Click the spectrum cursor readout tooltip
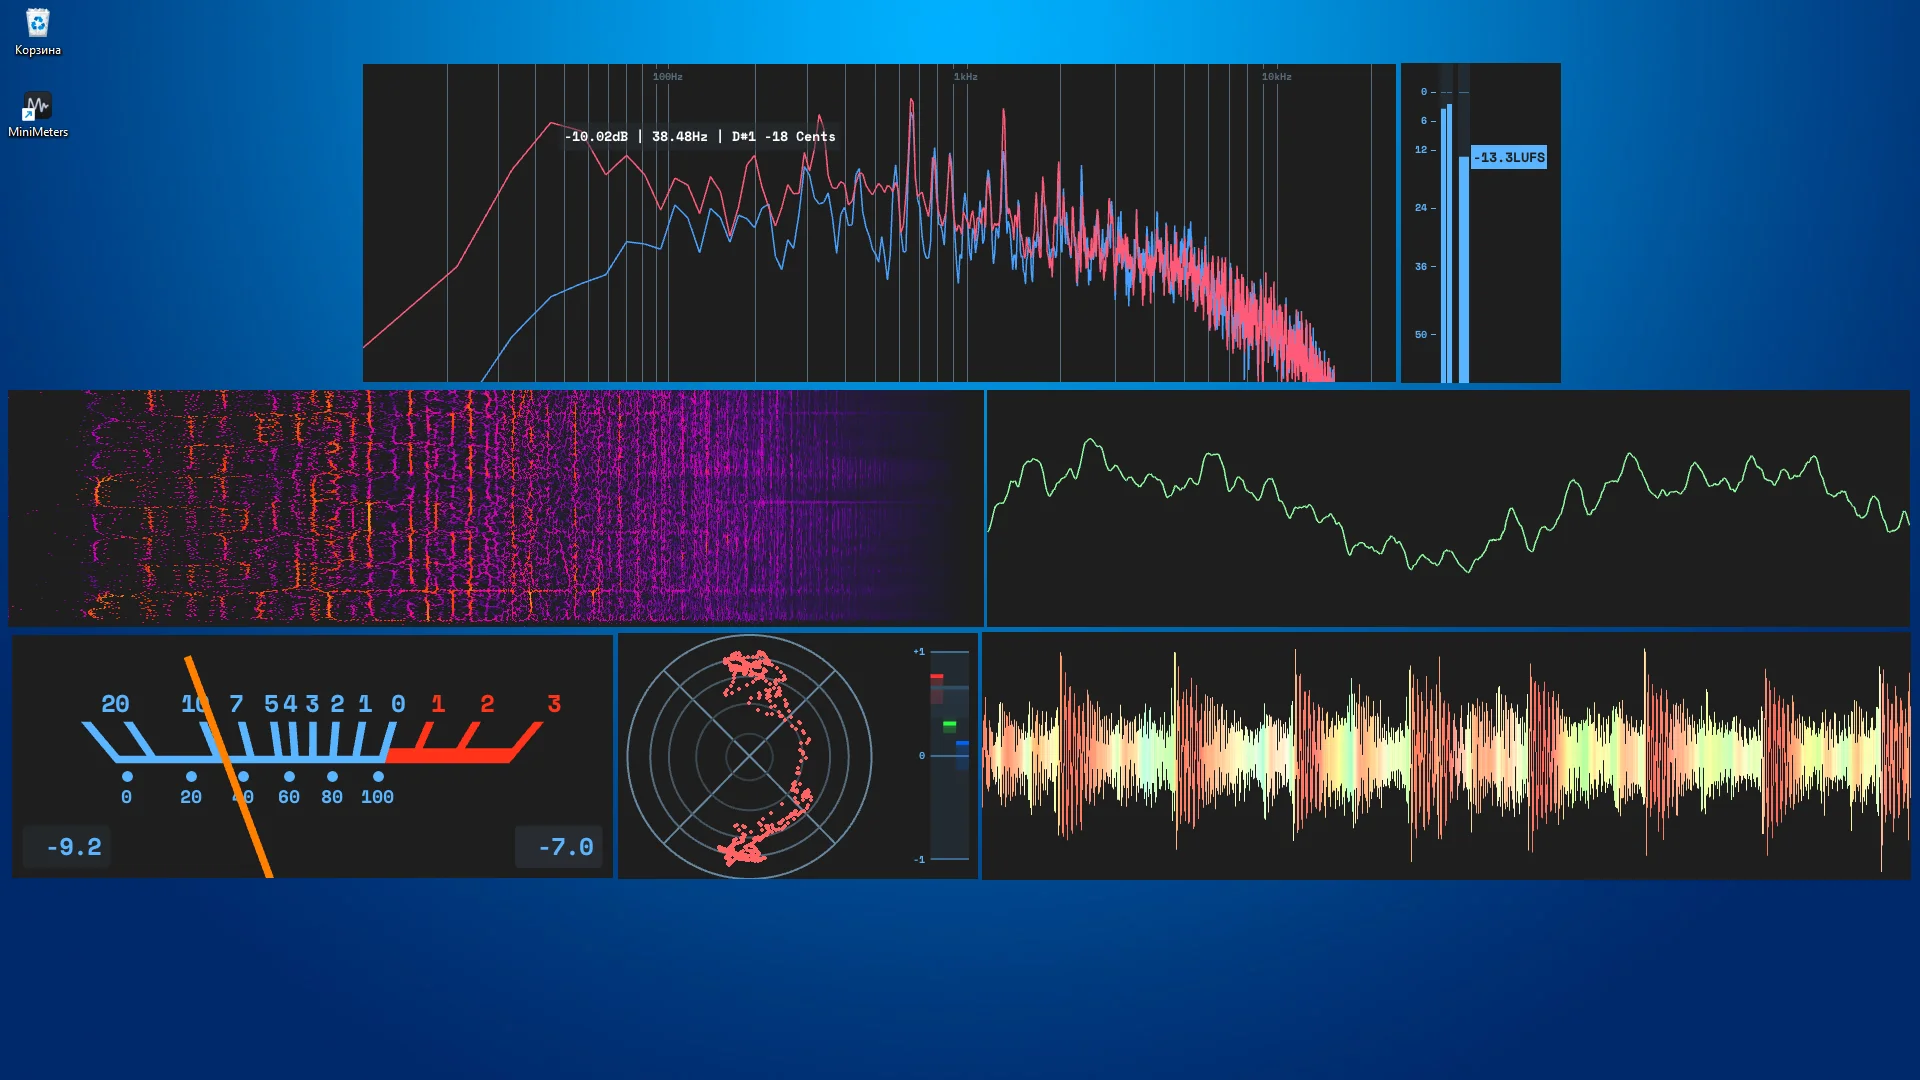This screenshot has width=1920, height=1080. click(699, 137)
